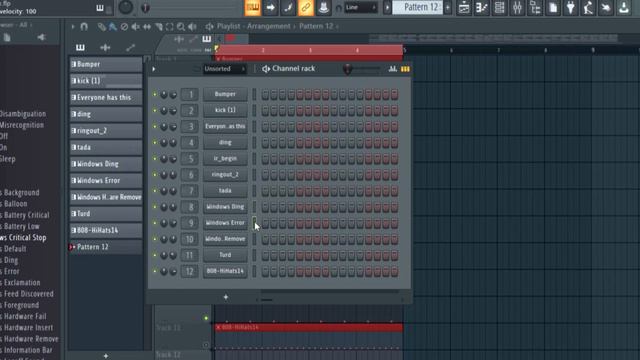Select the playlist Zoom magnifier tool

[x=181, y=27]
